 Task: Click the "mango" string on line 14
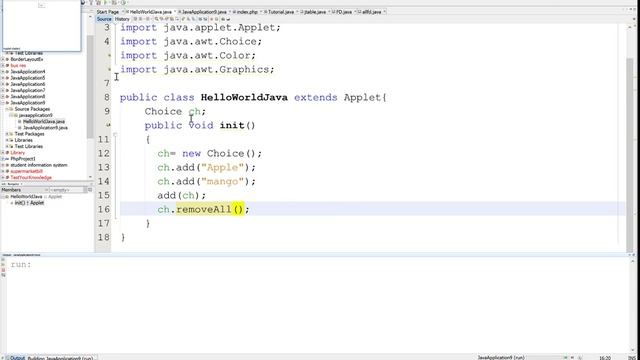pyautogui.click(x=222, y=181)
